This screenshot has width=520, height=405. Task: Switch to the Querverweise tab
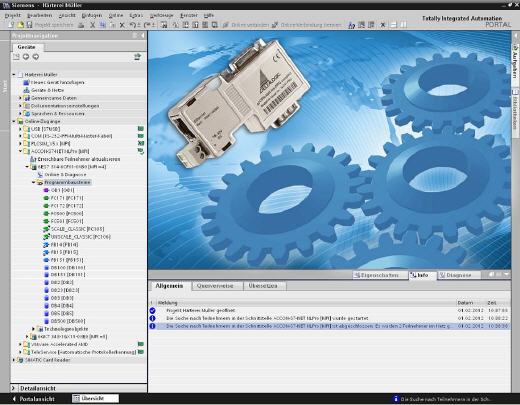(215, 286)
